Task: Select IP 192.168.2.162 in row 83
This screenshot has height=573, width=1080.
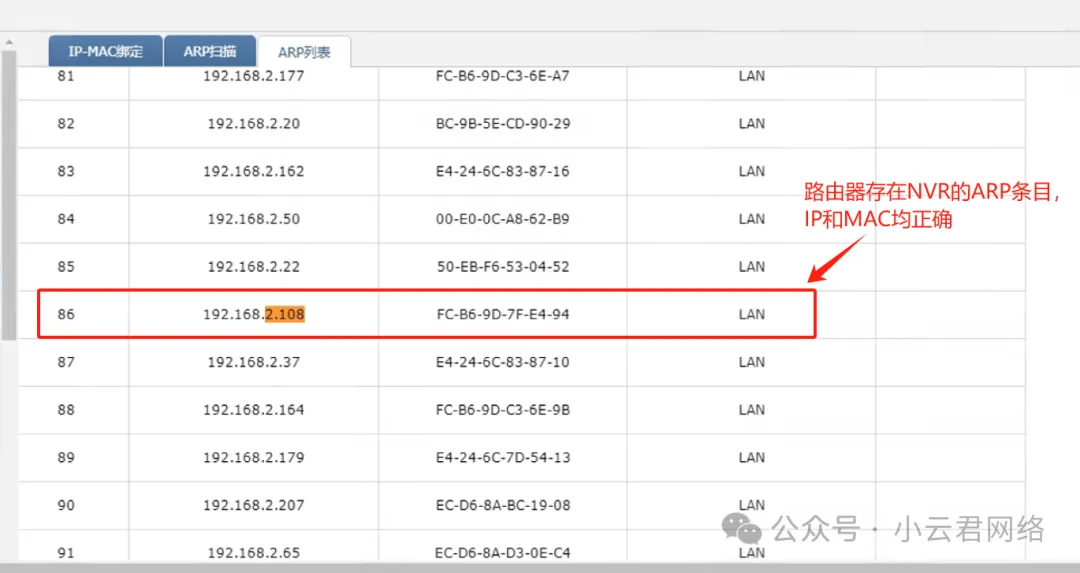Action: coord(254,171)
